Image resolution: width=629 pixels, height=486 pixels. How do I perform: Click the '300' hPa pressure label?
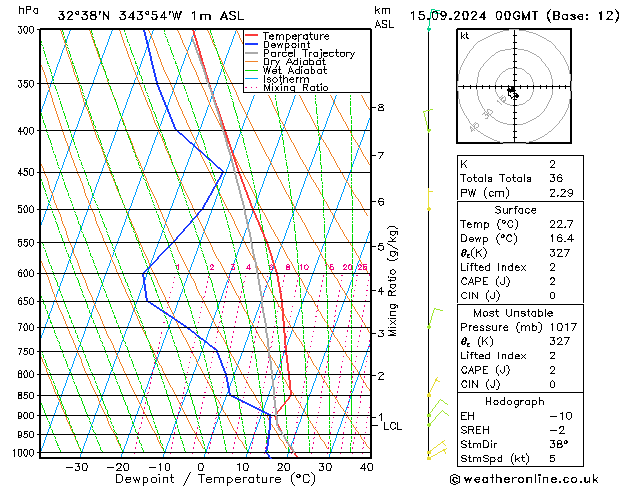[28, 30]
